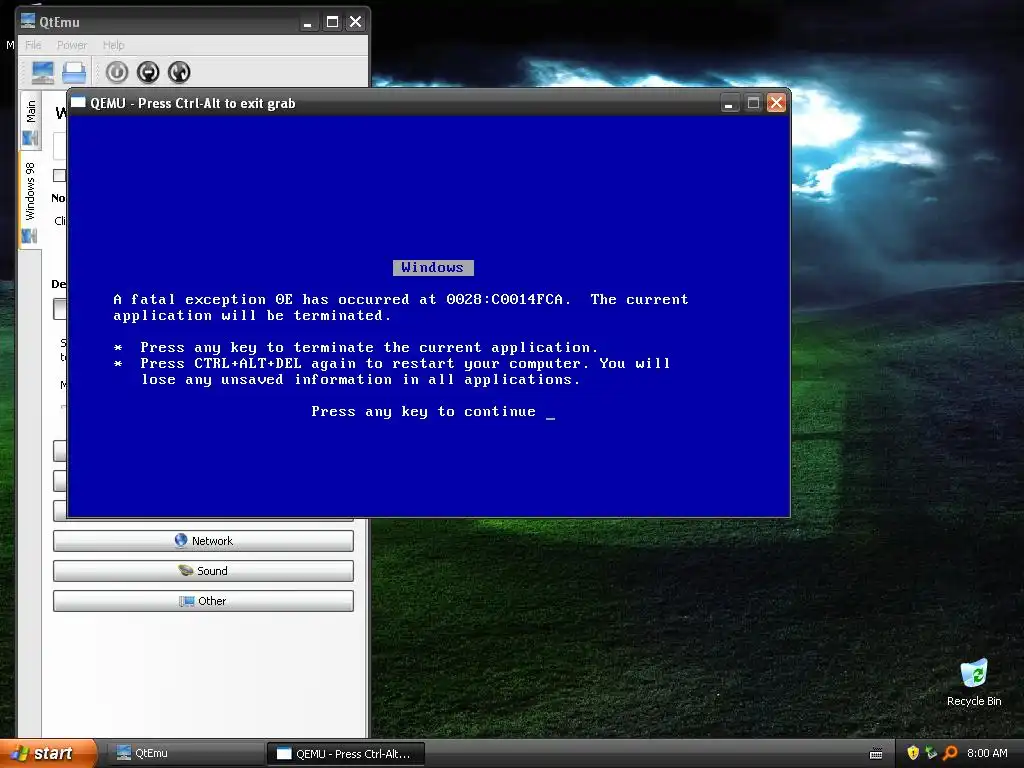Switch to QEMU taskbar button

(x=346, y=754)
